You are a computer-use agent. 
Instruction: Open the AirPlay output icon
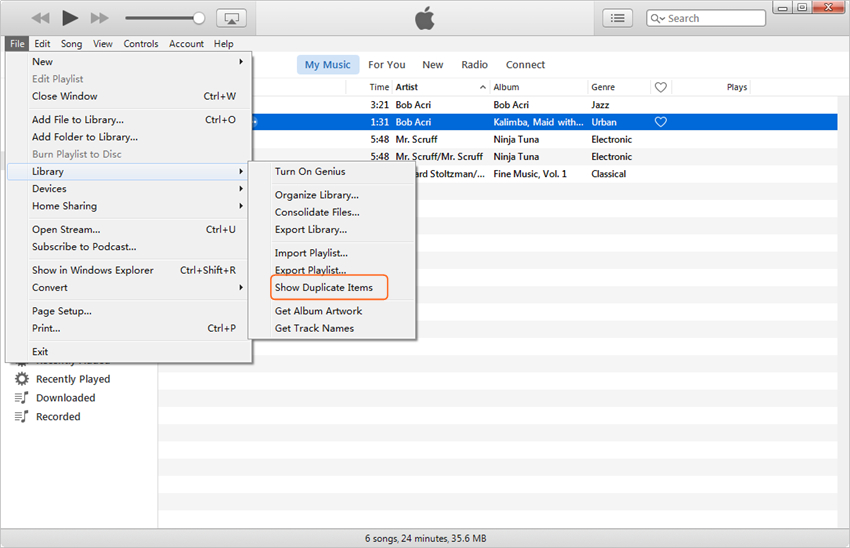231,18
